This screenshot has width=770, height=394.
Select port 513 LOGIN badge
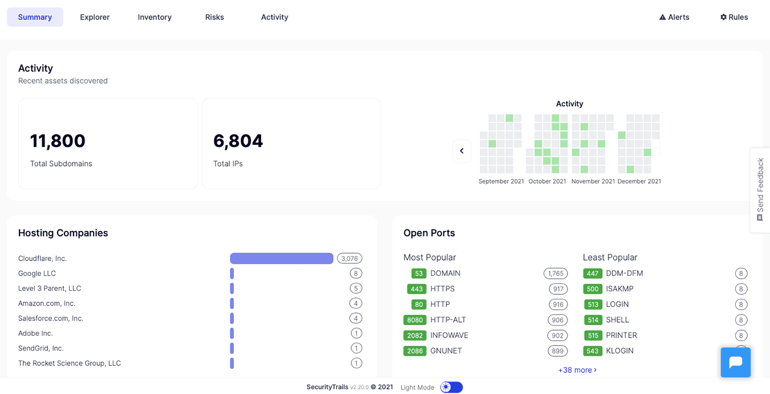pos(593,305)
